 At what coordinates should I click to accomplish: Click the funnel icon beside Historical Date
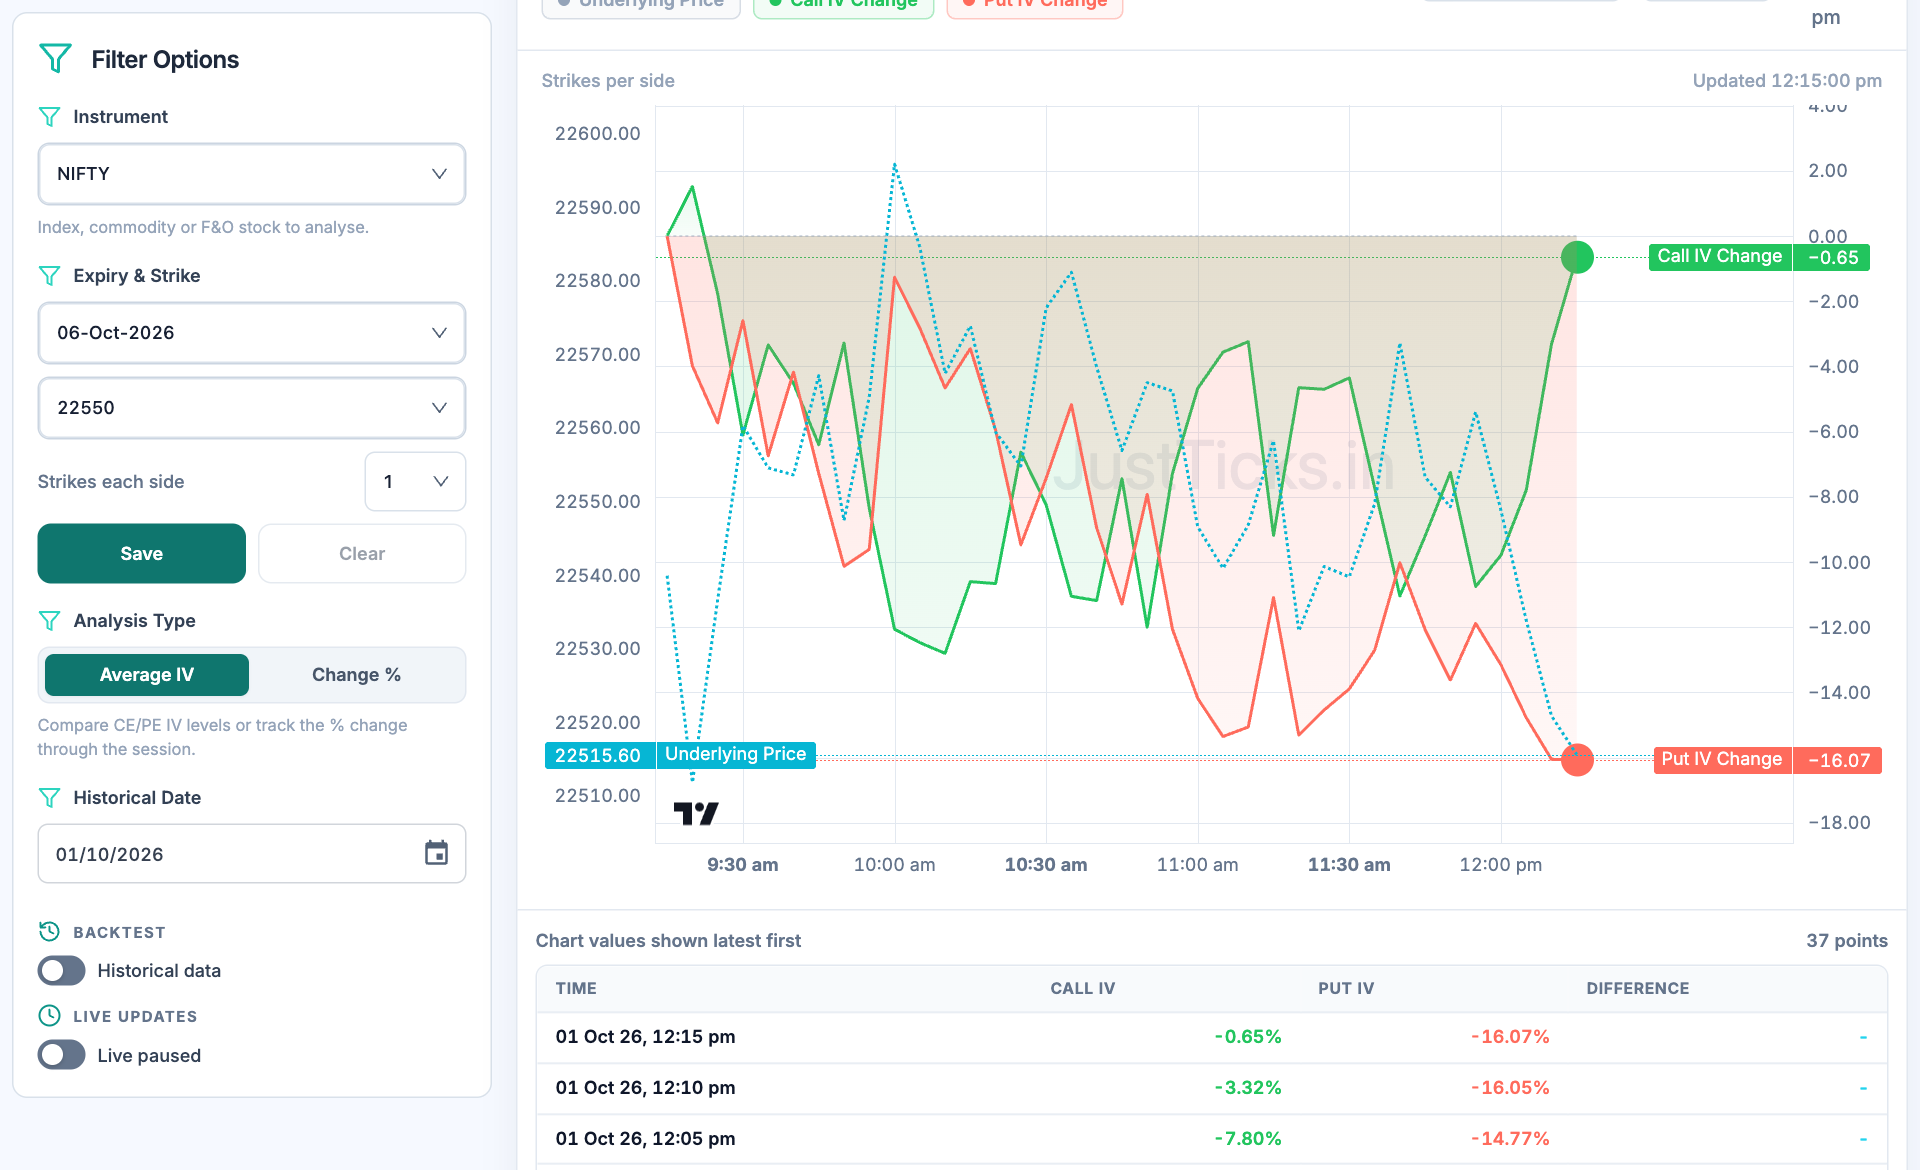click(x=49, y=798)
